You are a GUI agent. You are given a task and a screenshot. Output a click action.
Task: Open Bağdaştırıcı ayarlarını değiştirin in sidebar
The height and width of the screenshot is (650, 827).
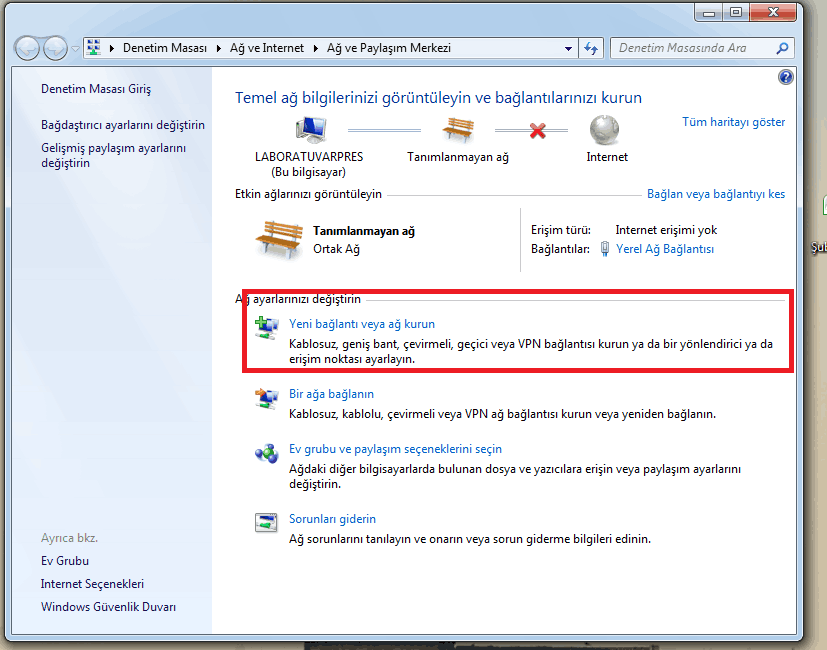[x=122, y=125]
